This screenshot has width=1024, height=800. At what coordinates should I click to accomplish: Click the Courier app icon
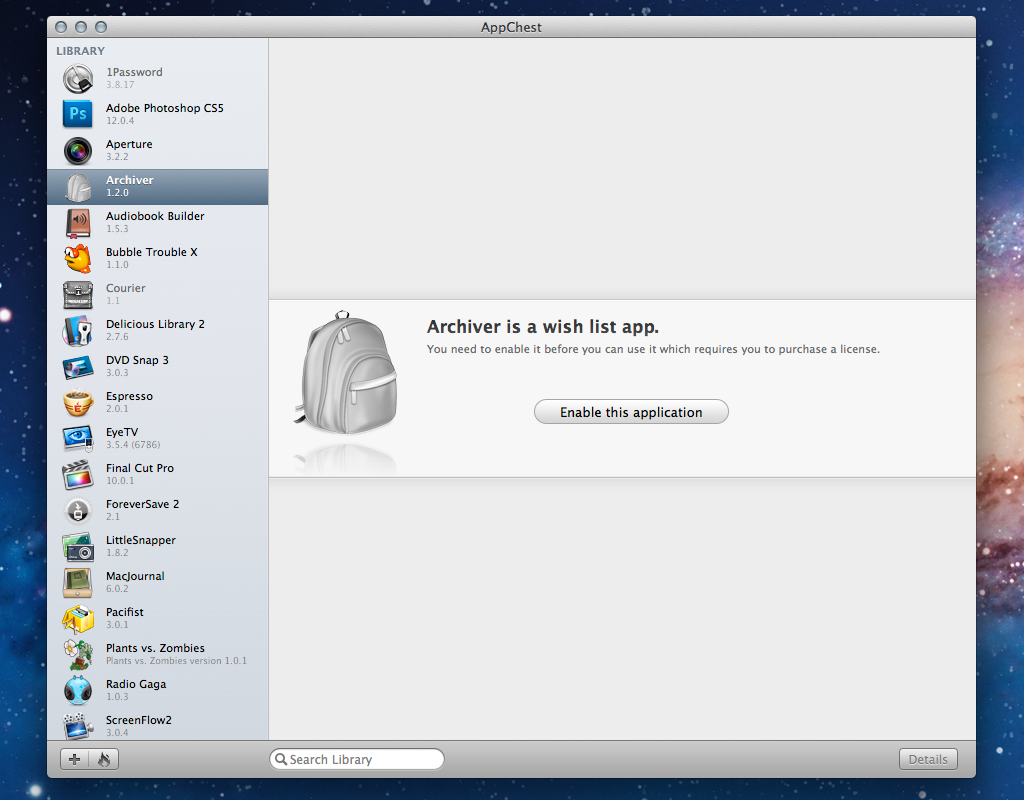pos(78,295)
